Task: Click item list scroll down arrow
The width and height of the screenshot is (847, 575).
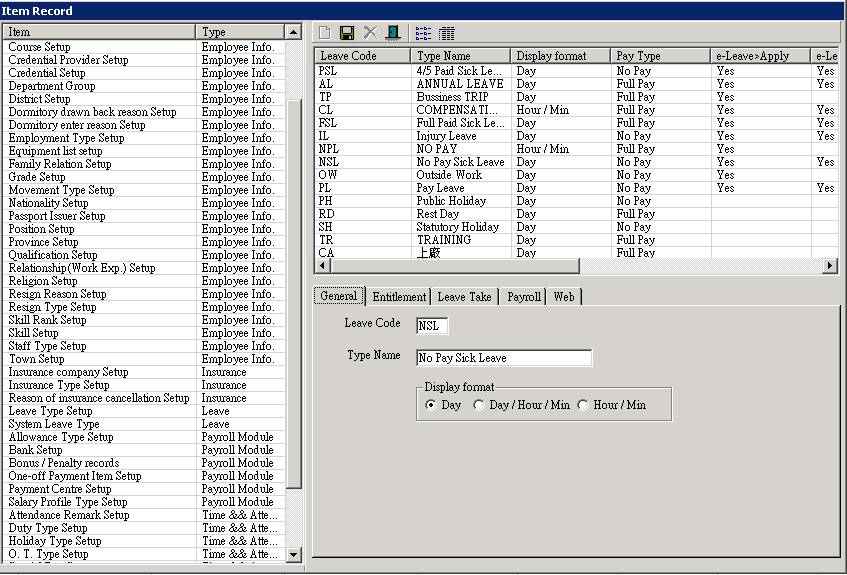Action: [293, 554]
